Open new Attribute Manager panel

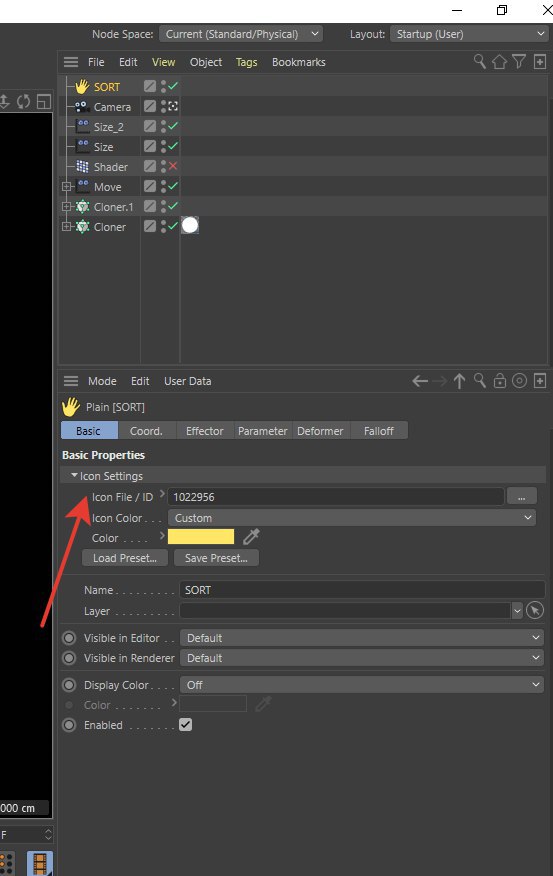(x=540, y=381)
